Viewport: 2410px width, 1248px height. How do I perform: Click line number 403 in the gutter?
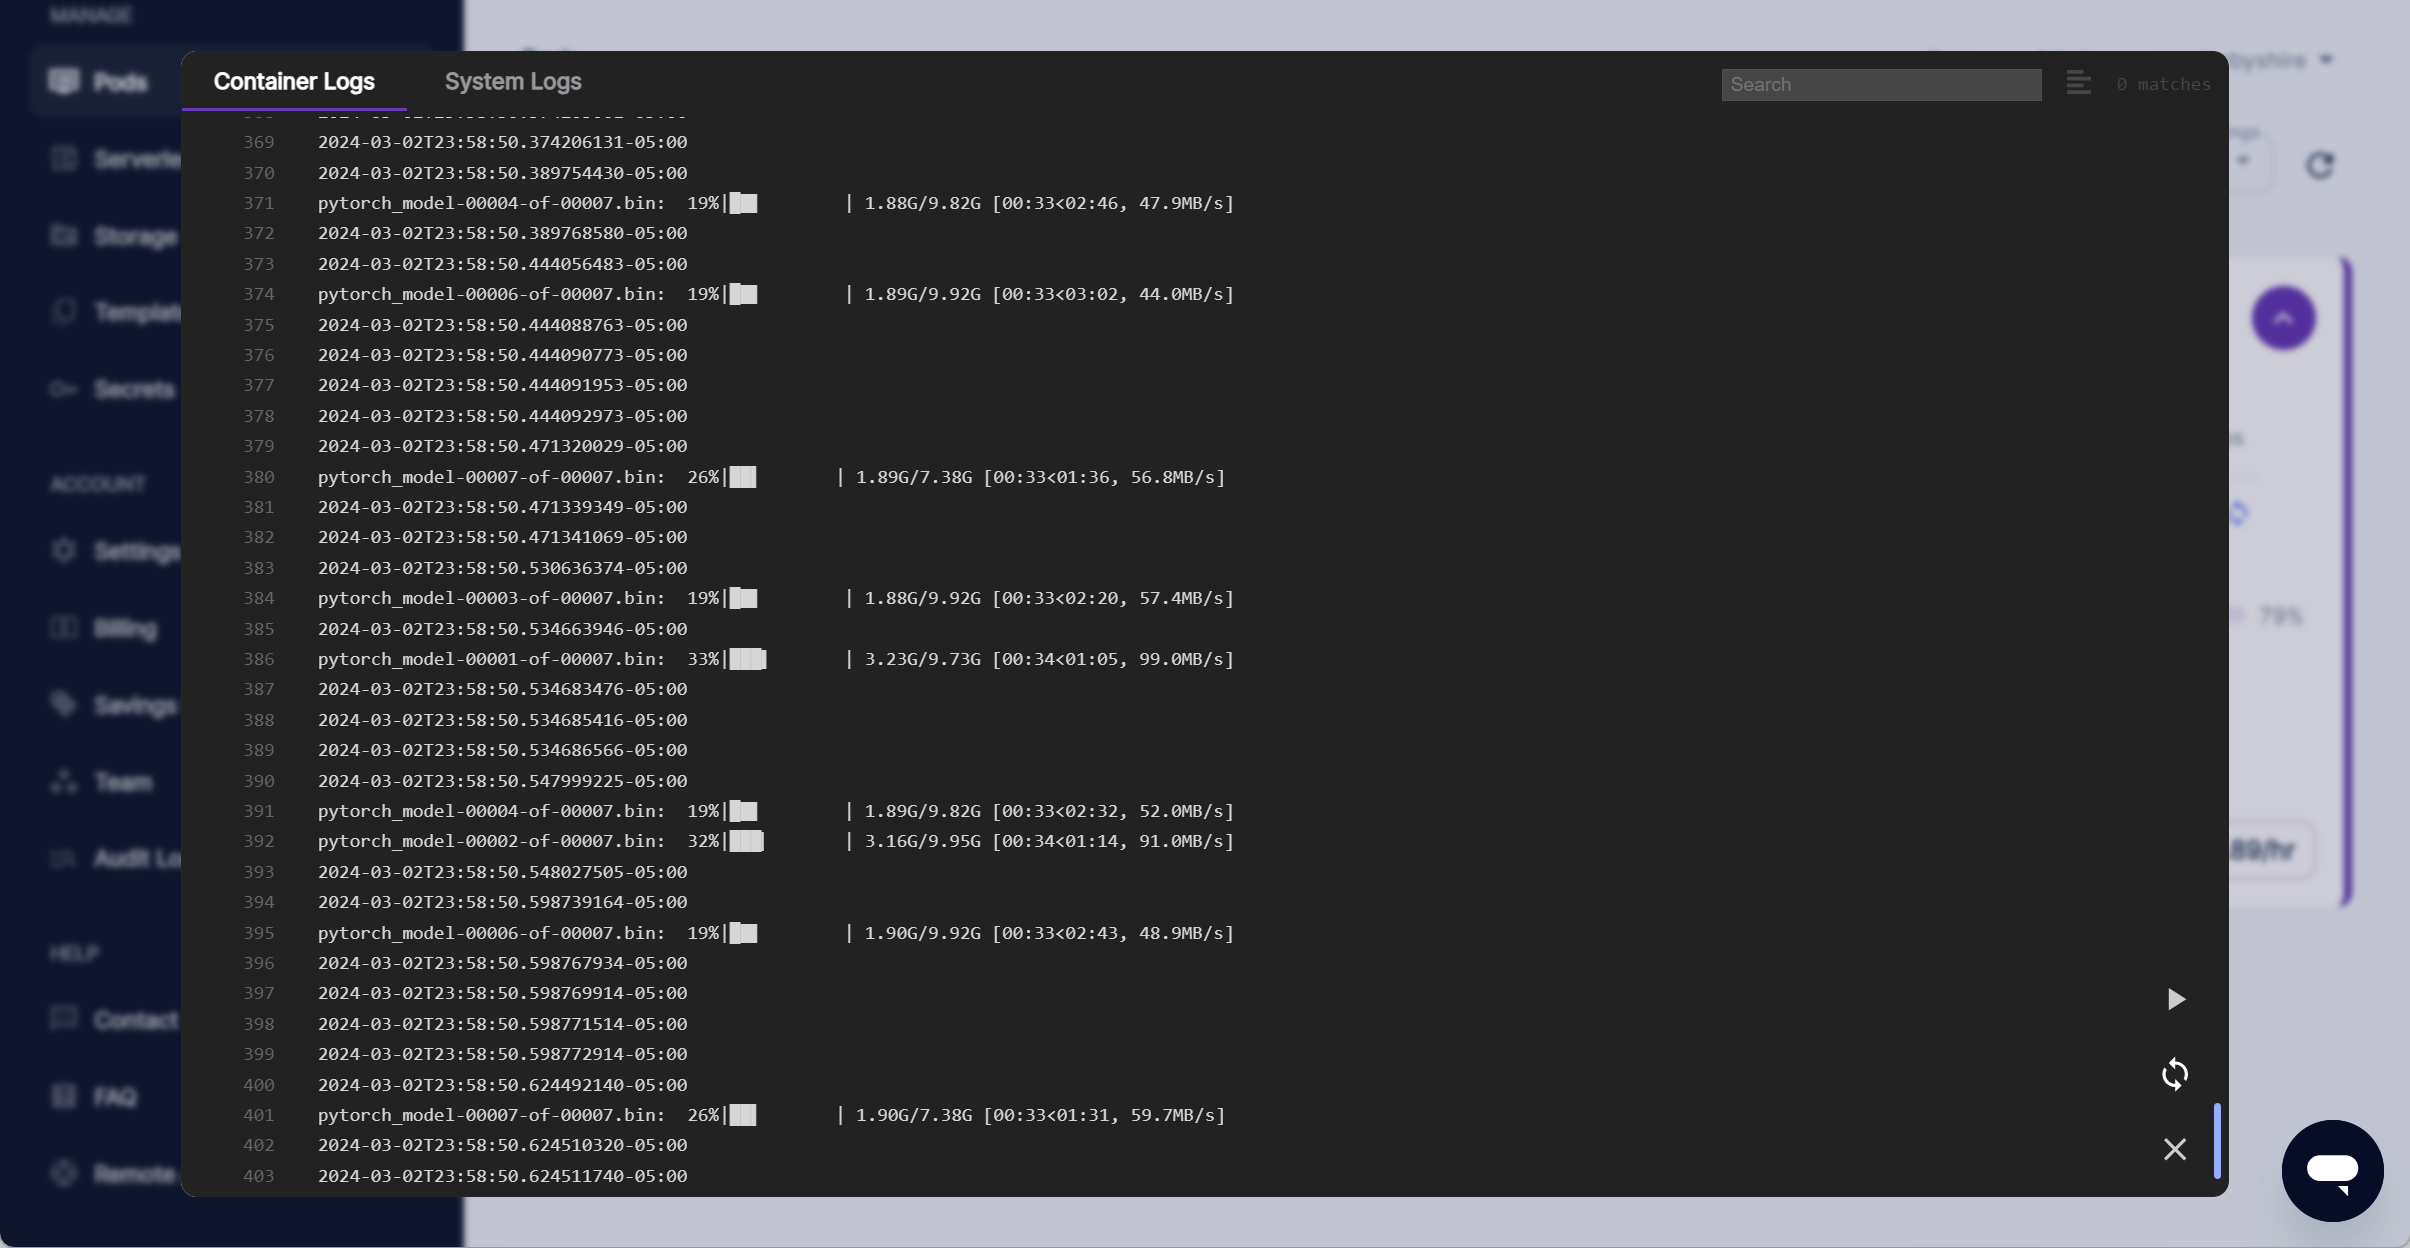pos(259,1176)
